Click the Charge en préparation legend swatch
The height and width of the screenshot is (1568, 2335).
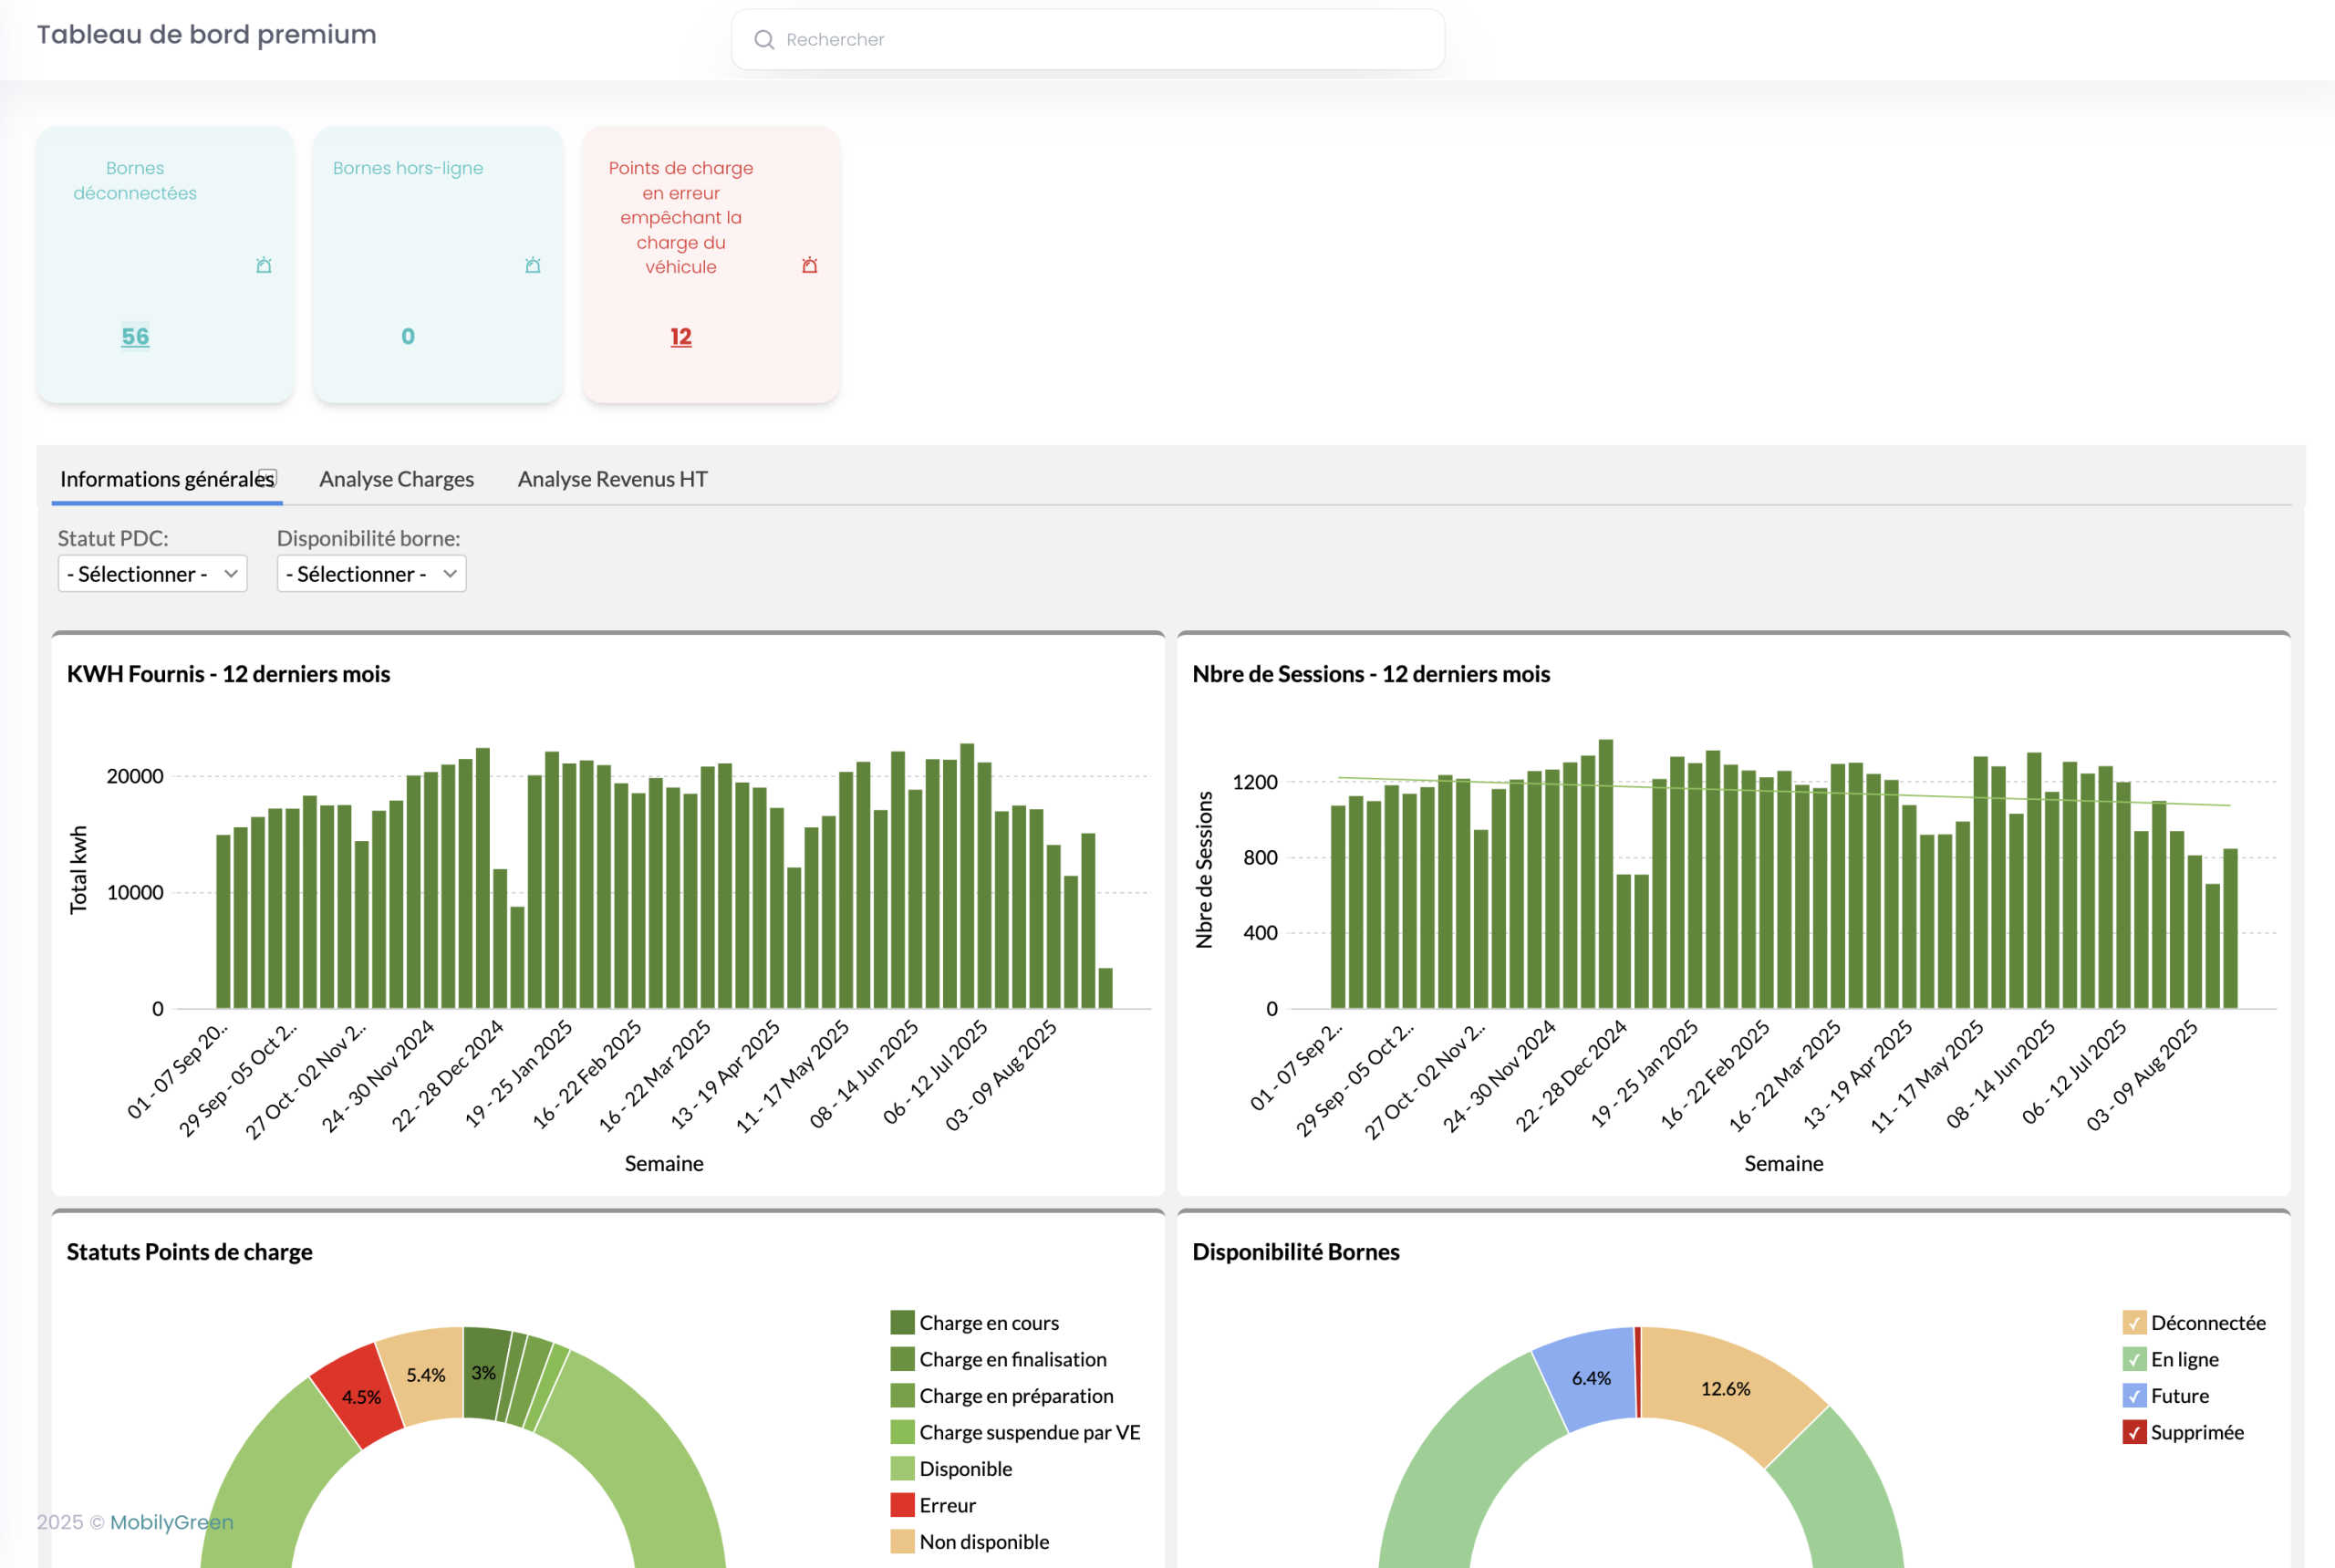click(902, 1396)
